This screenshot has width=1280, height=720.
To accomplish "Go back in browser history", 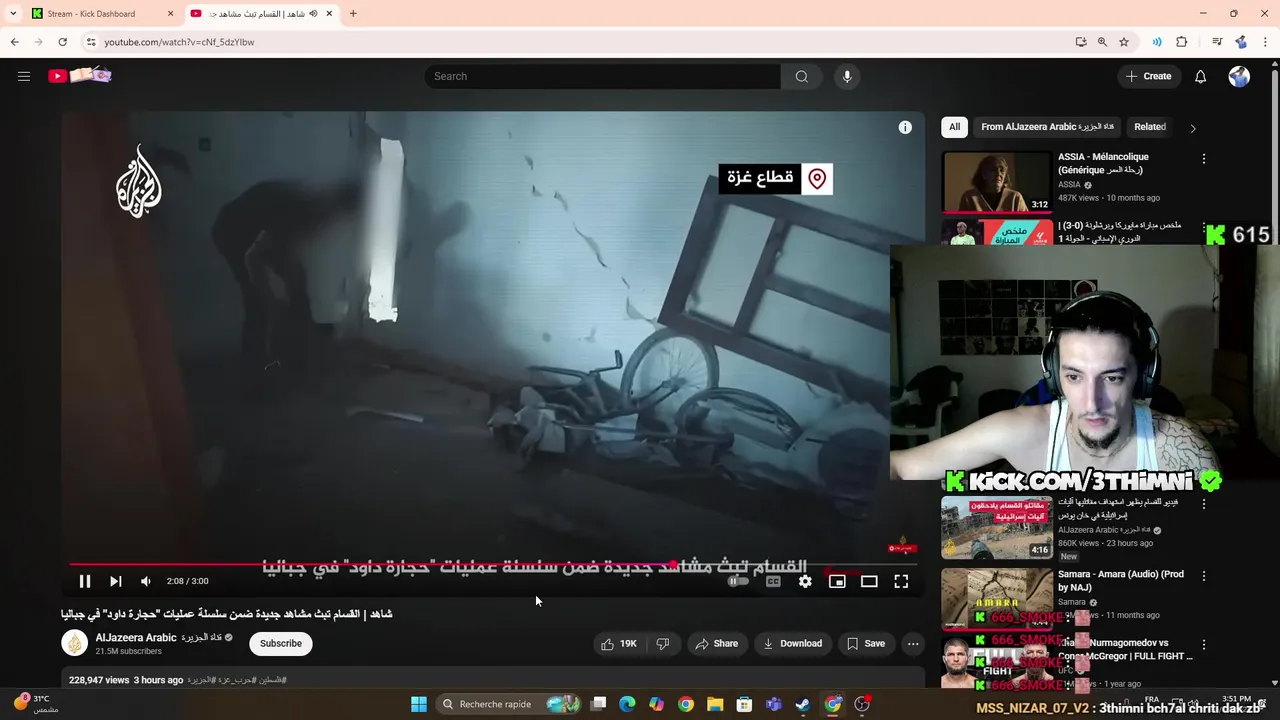I will pyautogui.click(x=15, y=42).
